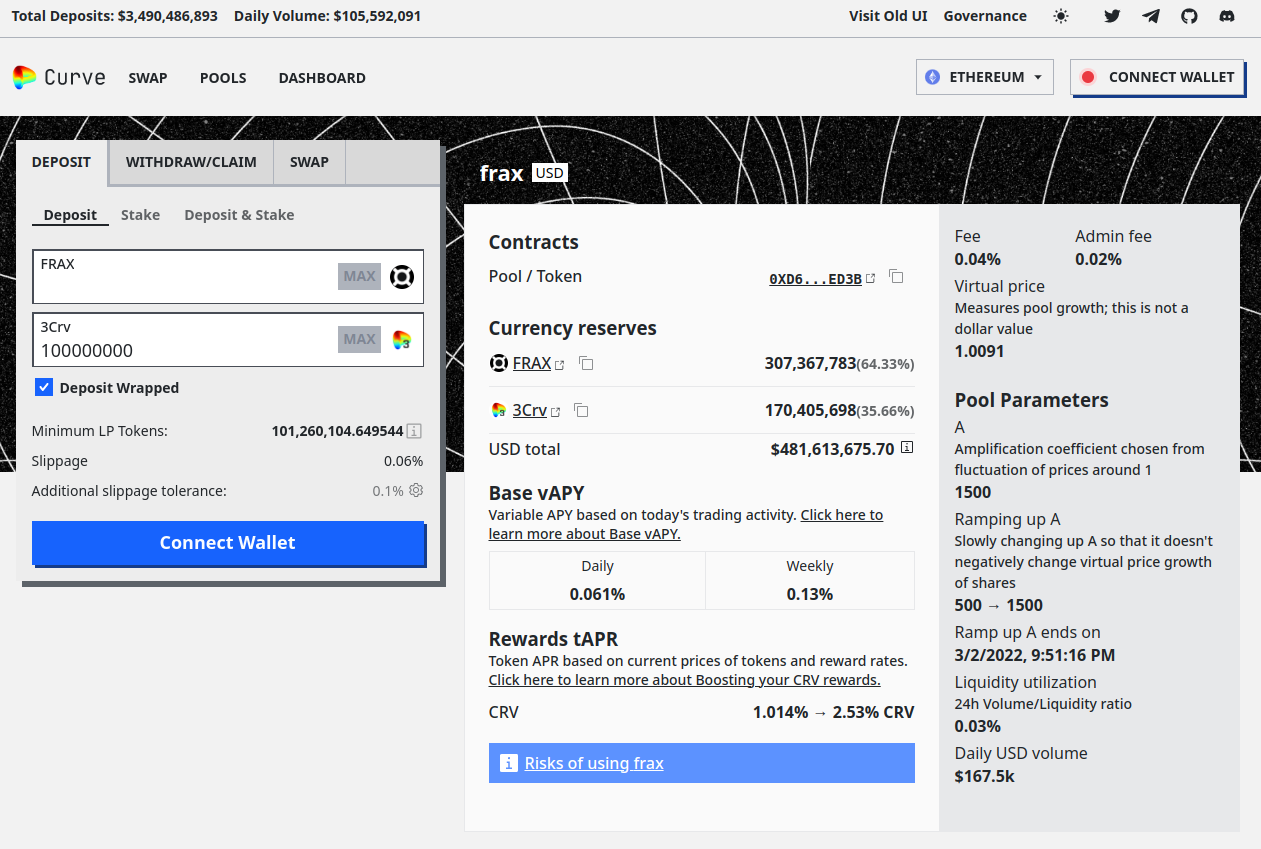Open the learn more about Base vAPY link
The width and height of the screenshot is (1261, 849).
[x=686, y=524]
